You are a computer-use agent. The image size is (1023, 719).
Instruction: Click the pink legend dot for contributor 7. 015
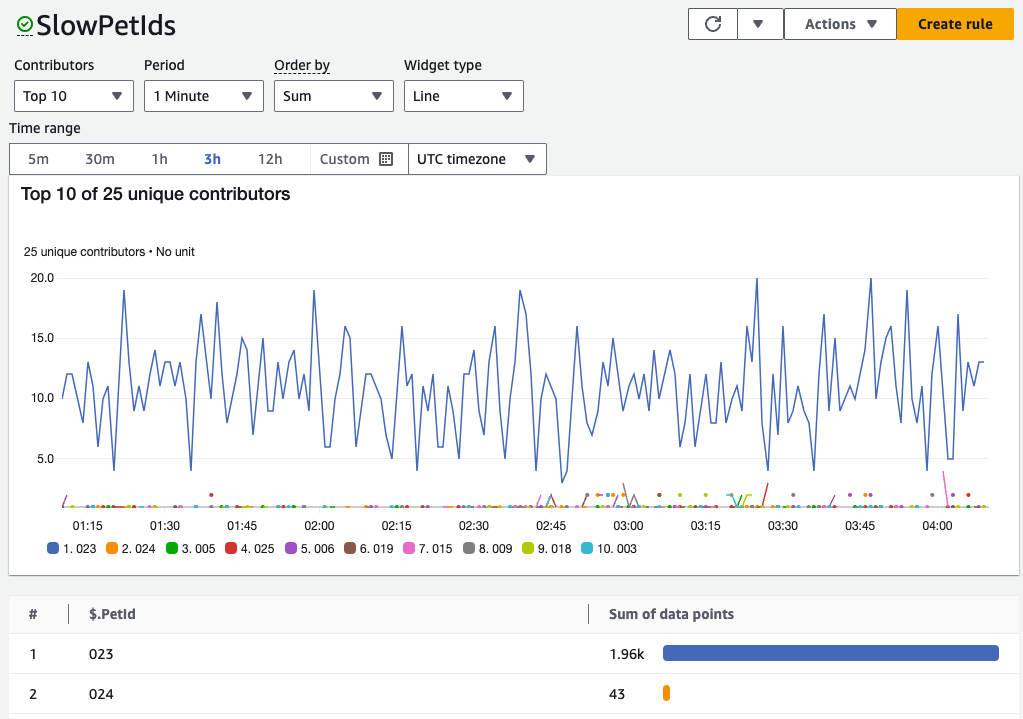tap(407, 548)
